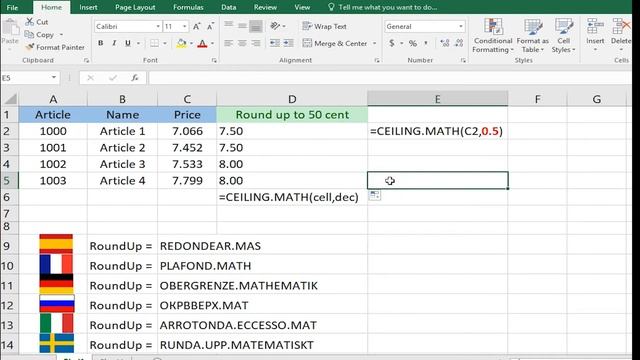The image size is (640, 360).
Task: Click the Copy icon
Action: [x=29, y=35]
